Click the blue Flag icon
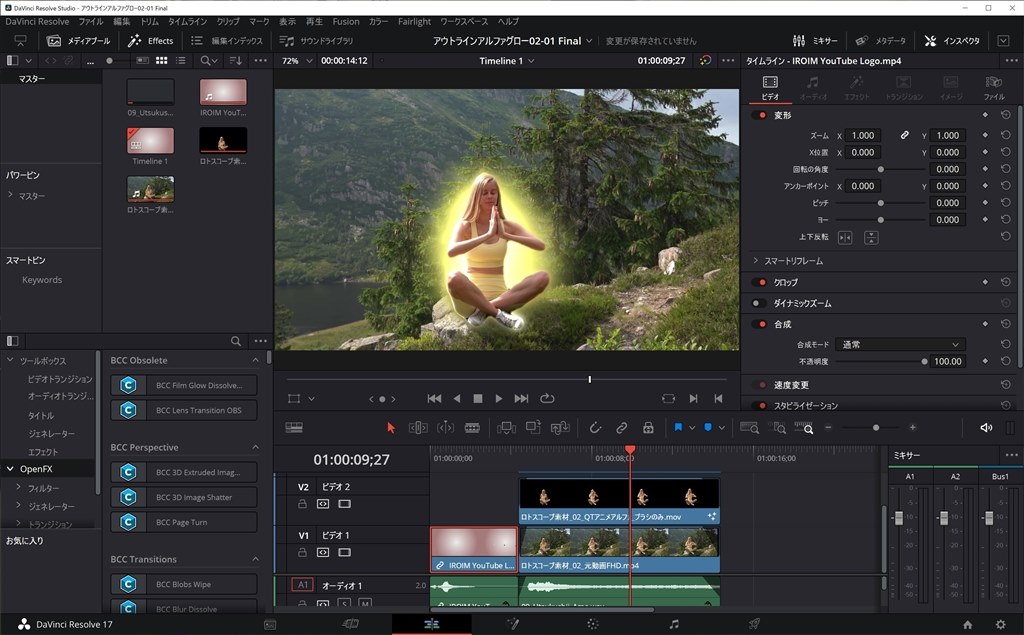The height and width of the screenshot is (635, 1024). pyautogui.click(x=678, y=427)
